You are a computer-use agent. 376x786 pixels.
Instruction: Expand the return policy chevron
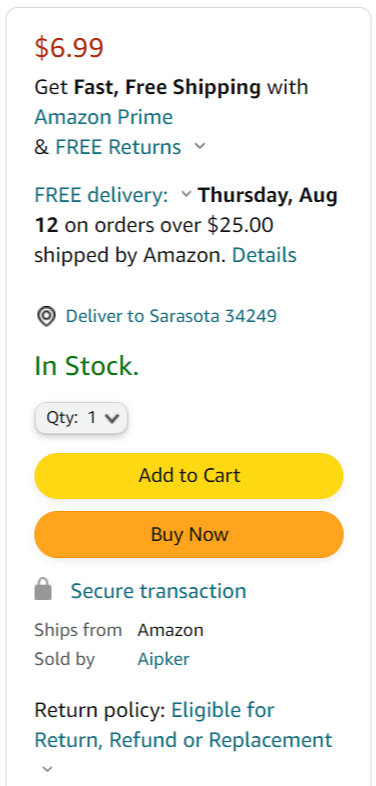coord(47,768)
